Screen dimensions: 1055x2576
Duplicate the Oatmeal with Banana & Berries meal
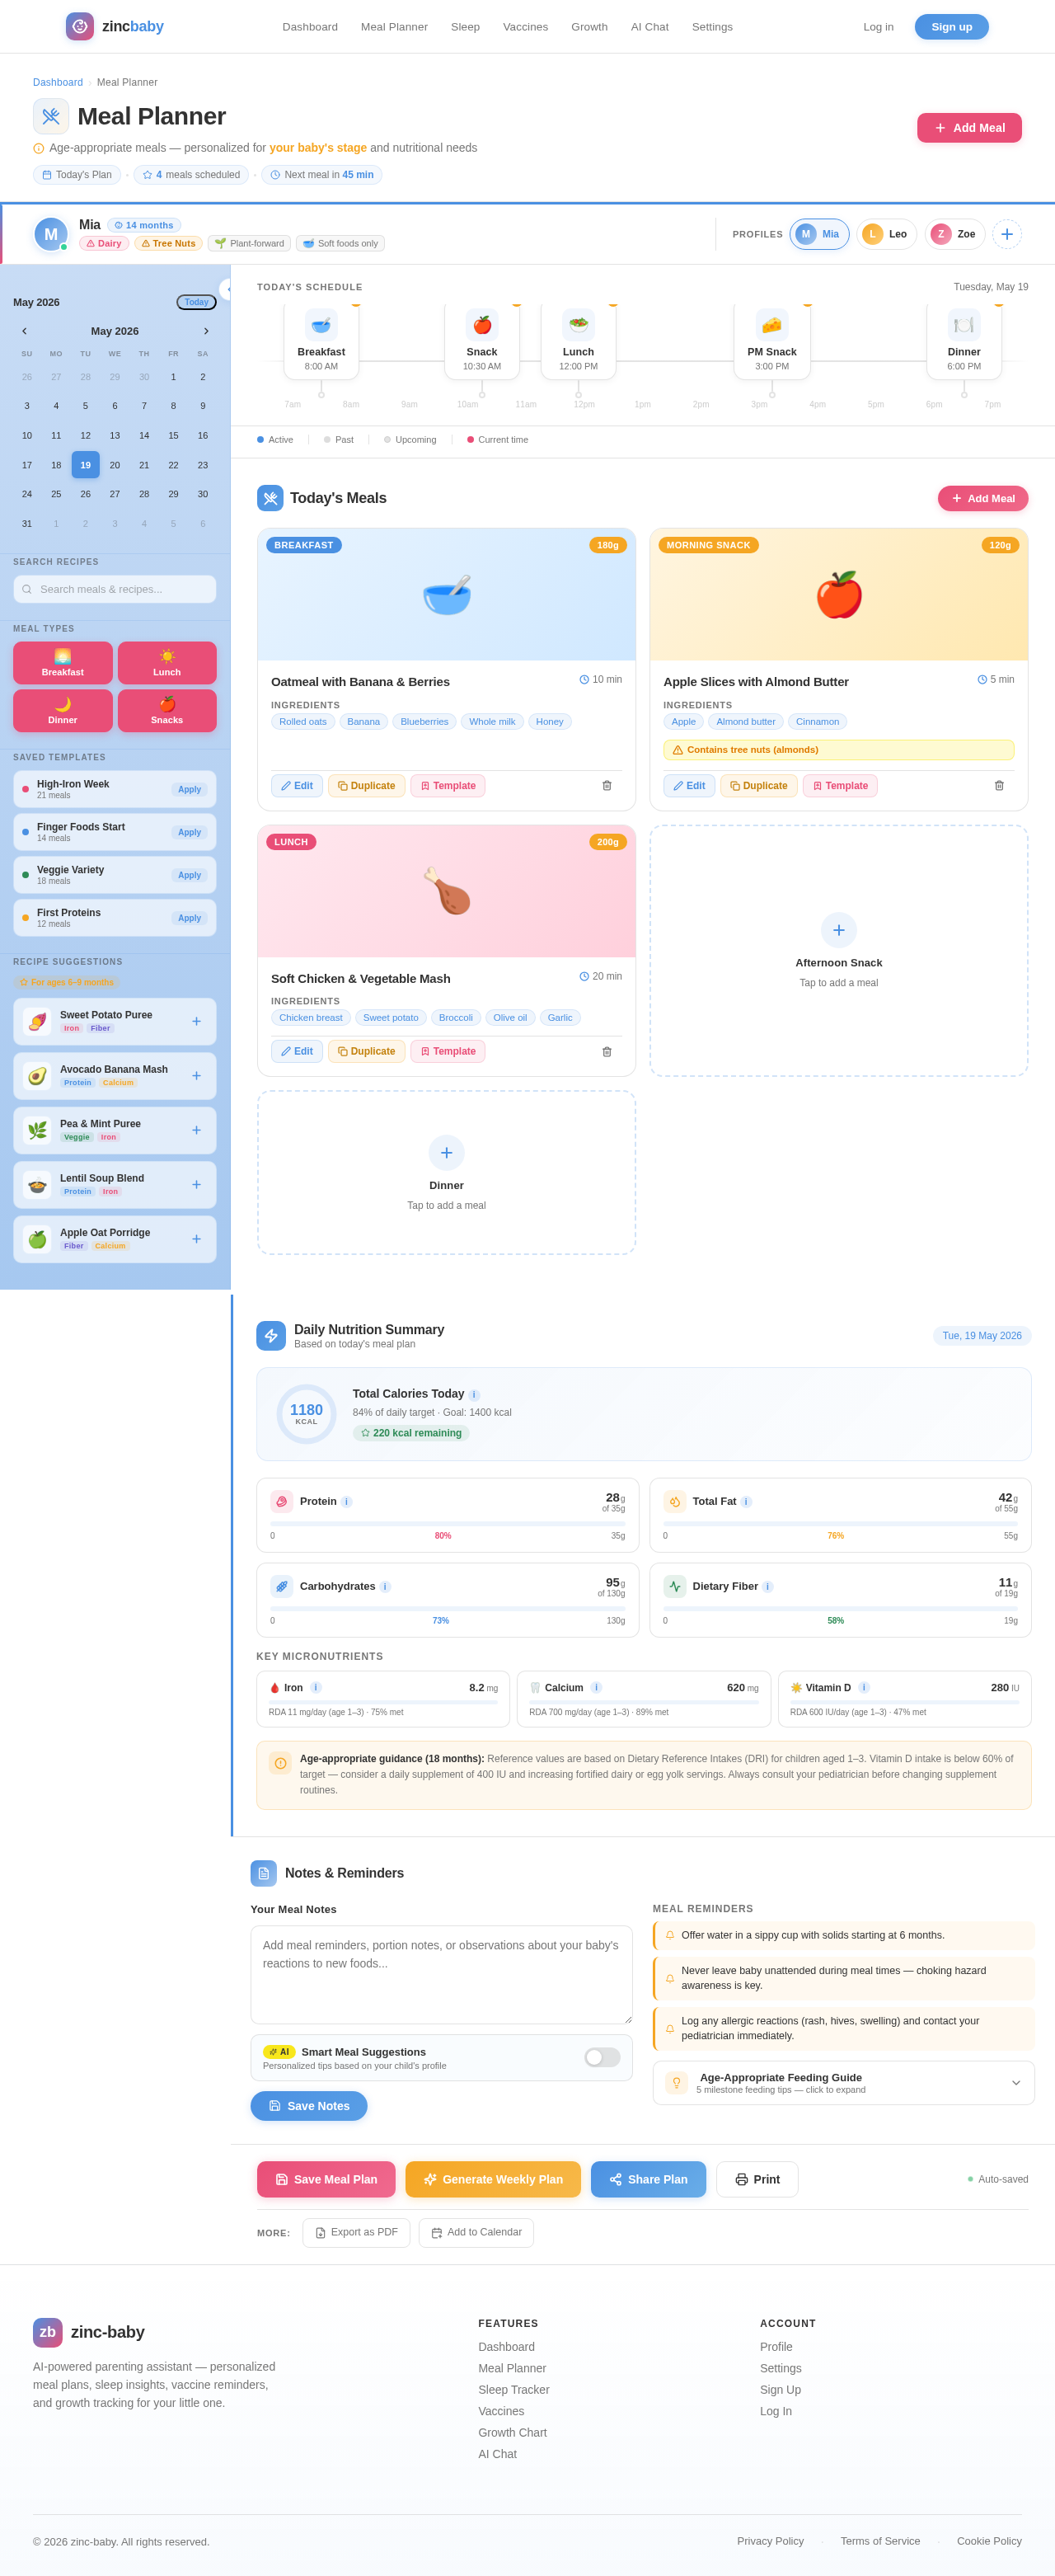coord(367,786)
